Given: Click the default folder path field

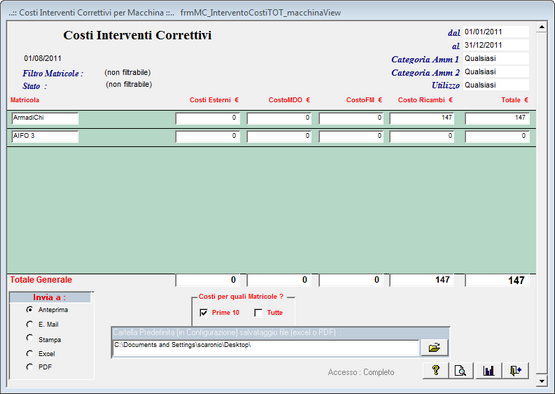Looking at the screenshot, I should pyautogui.click(x=266, y=348).
